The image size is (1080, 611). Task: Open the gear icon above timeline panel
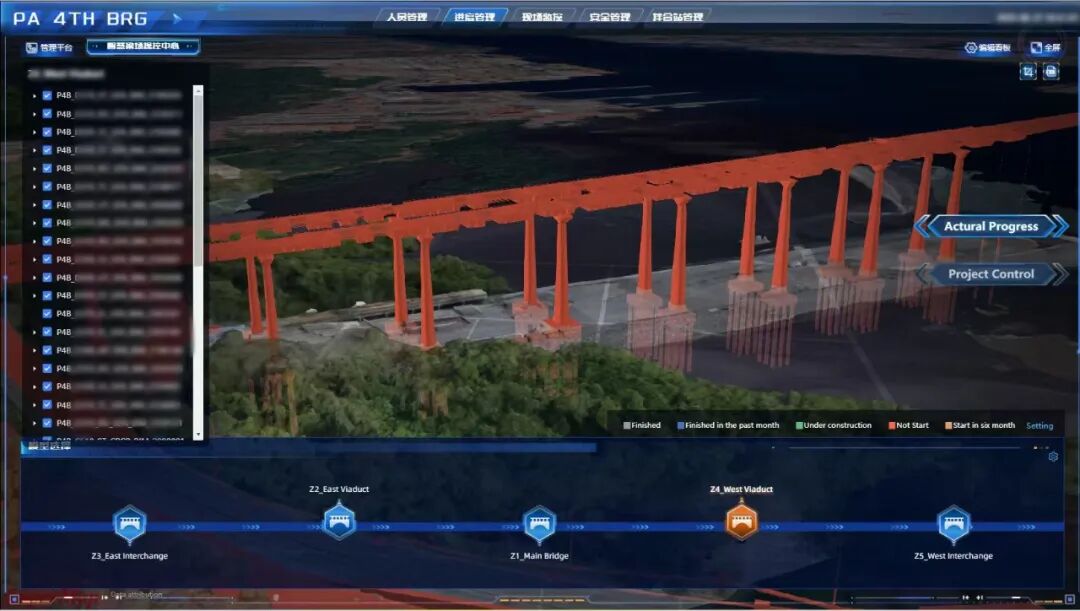[x=1053, y=457]
